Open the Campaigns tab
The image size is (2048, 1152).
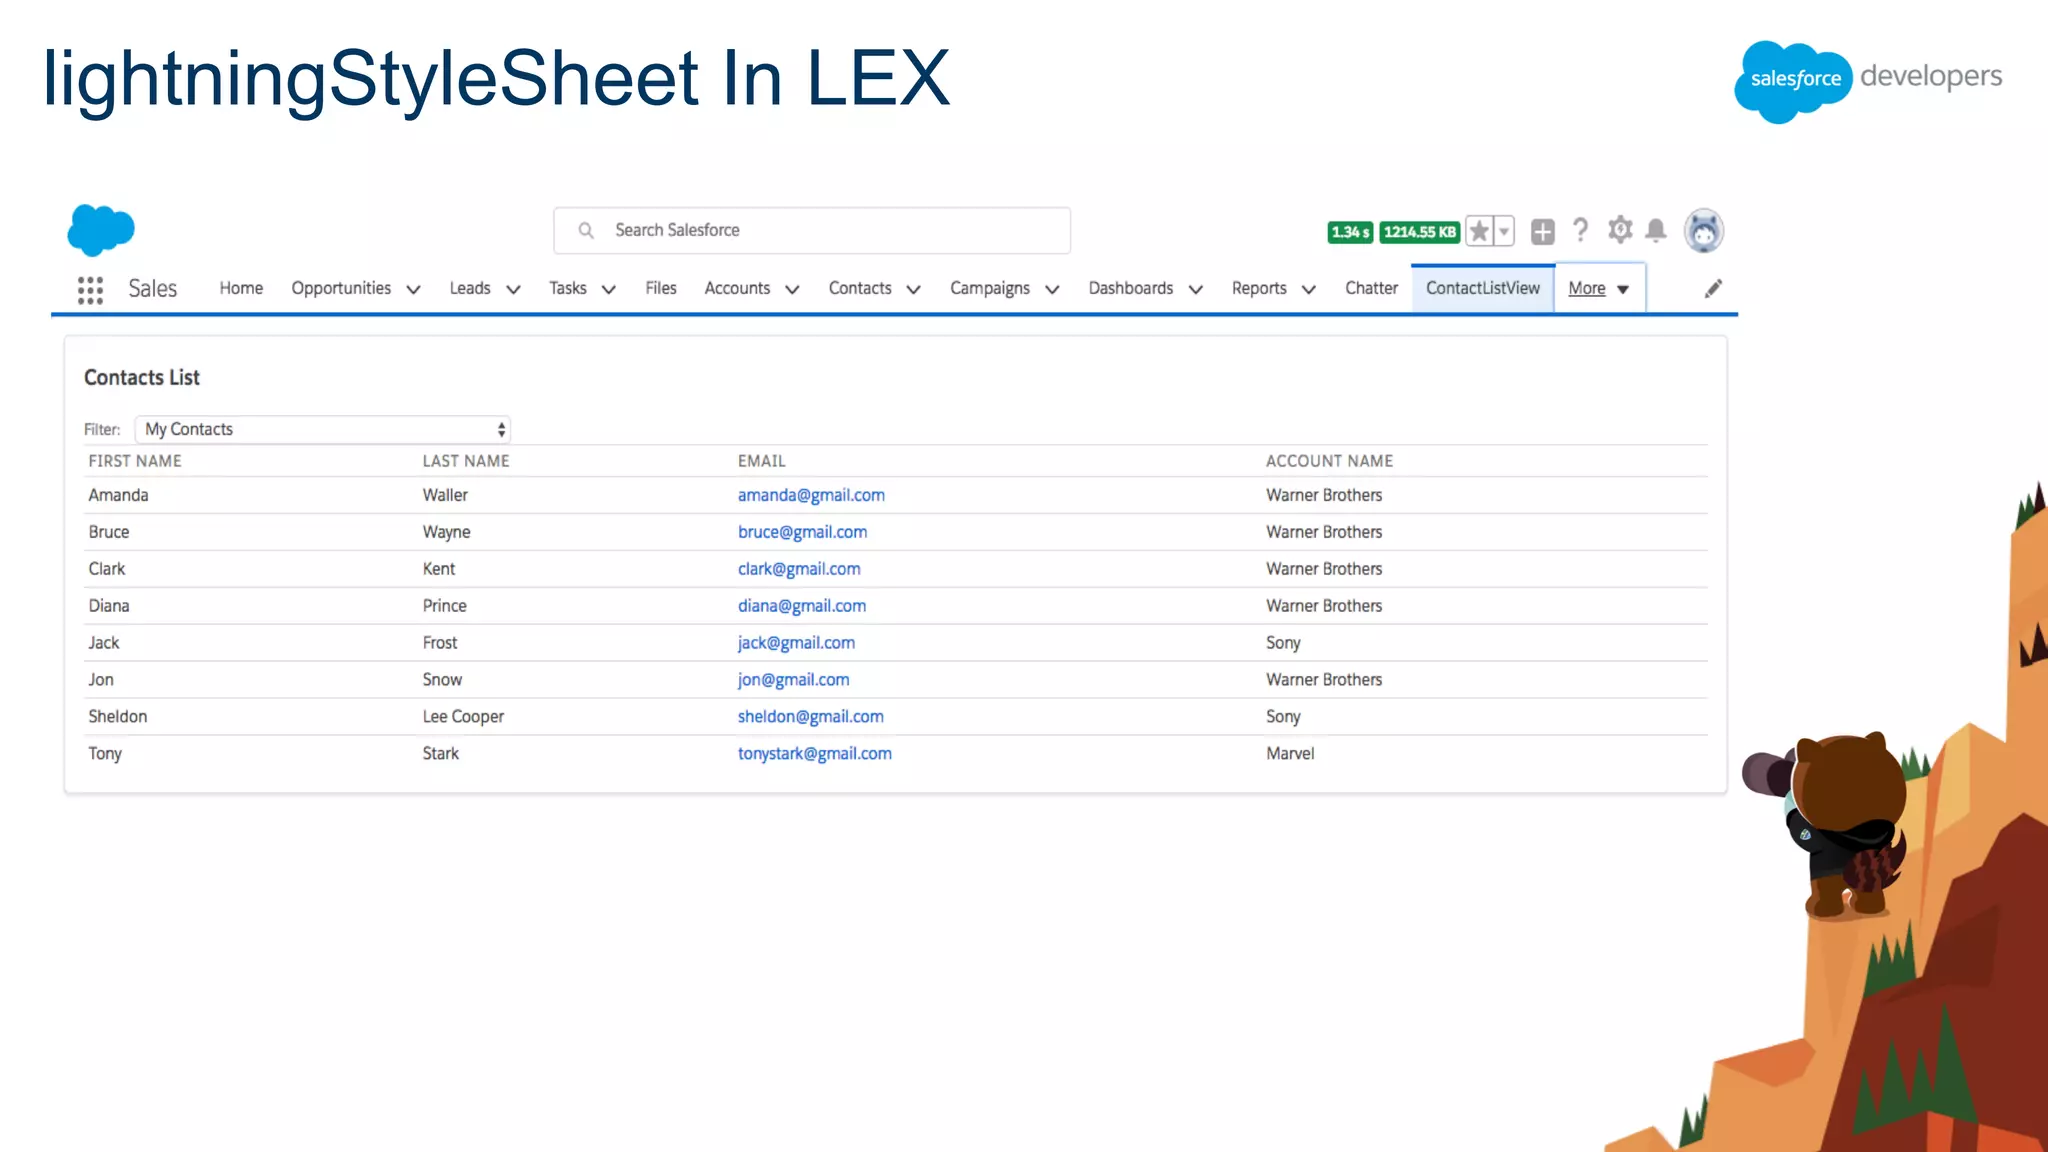990,288
